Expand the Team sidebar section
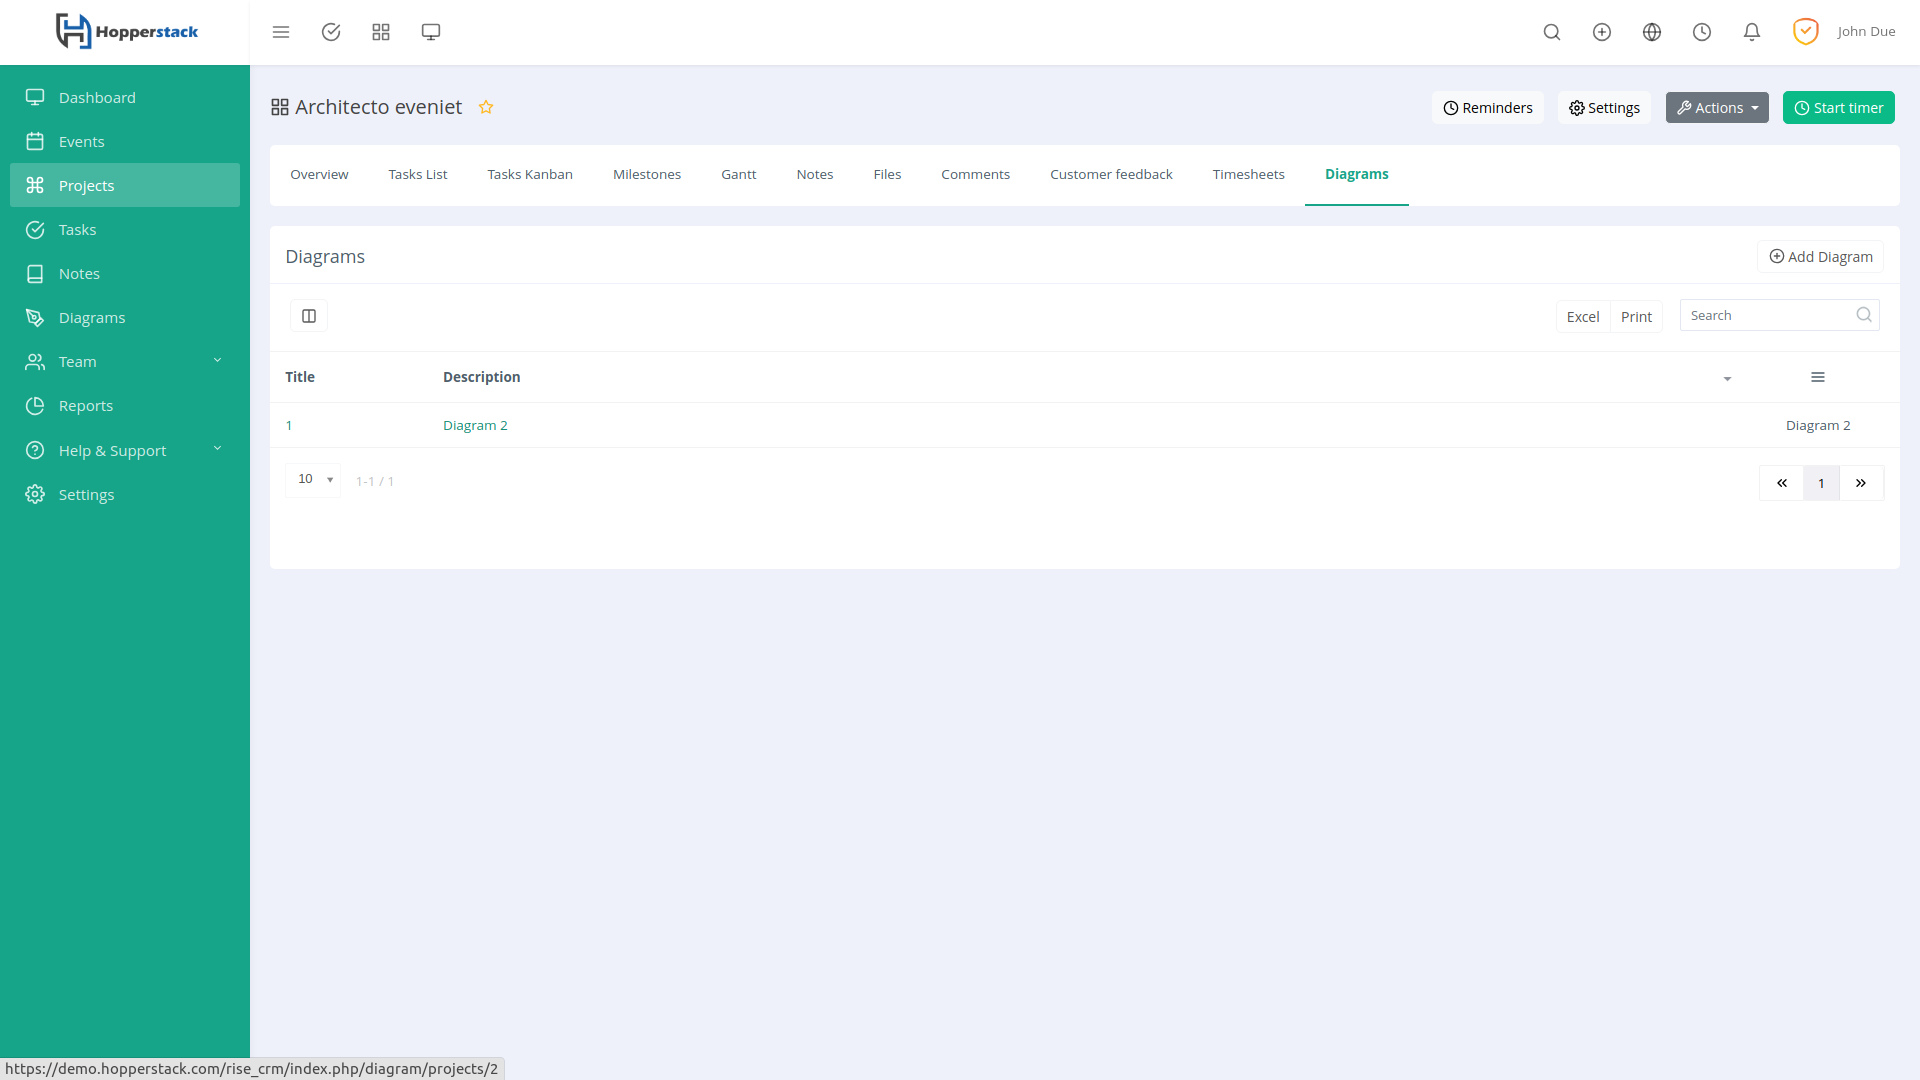The height and width of the screenshot is (1080, 1920). [78, 361]
